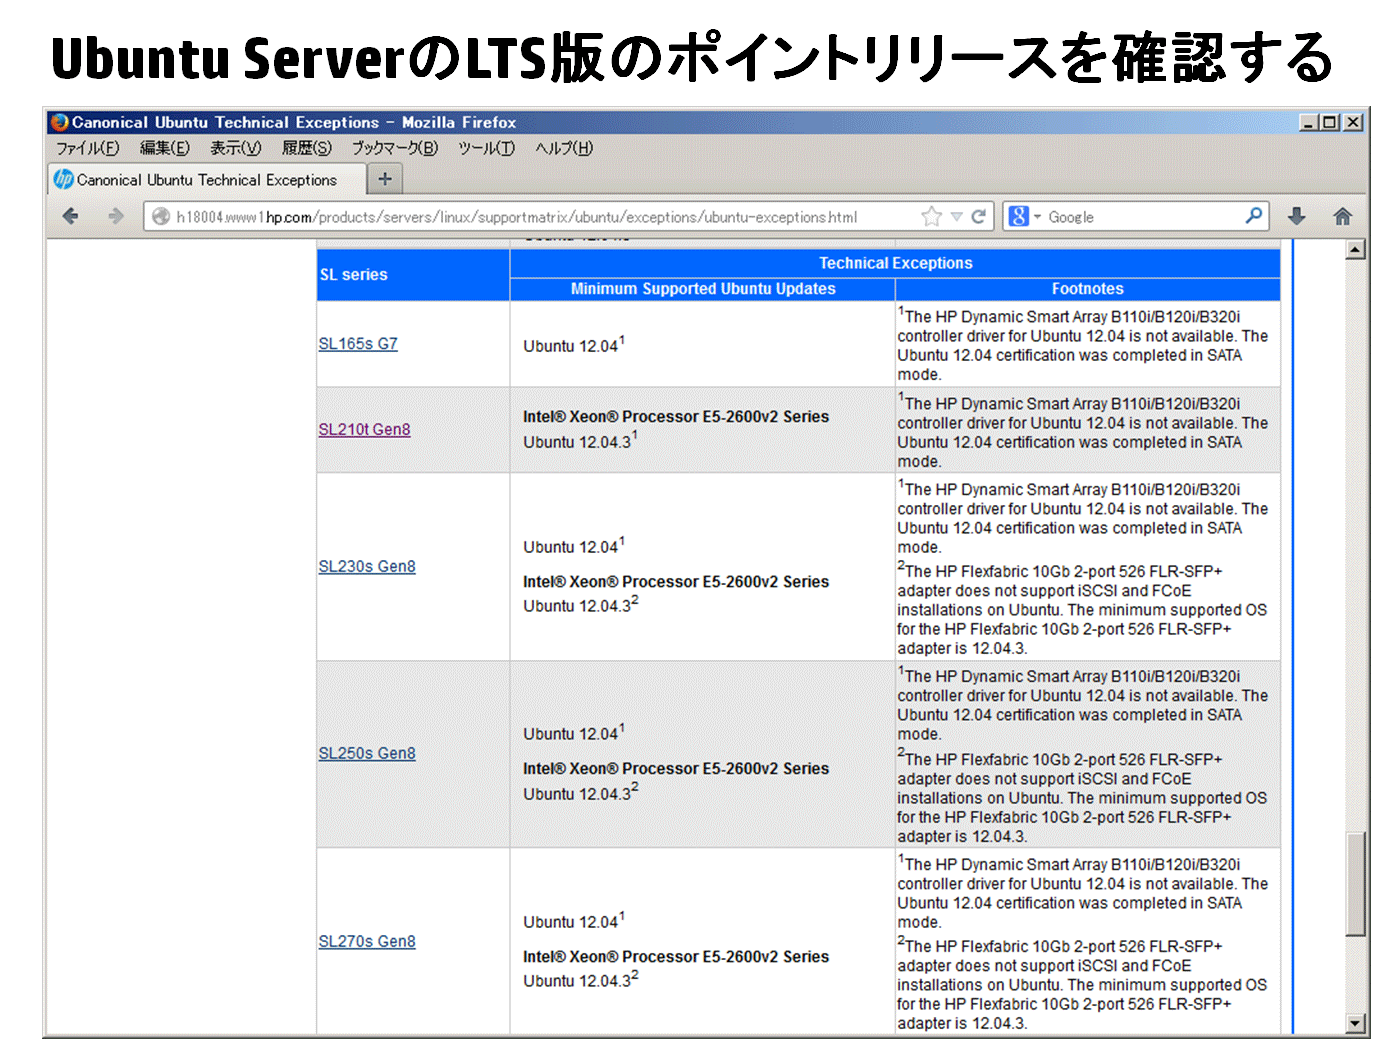Click the site identity globe icon

click(x=160, y=217)
